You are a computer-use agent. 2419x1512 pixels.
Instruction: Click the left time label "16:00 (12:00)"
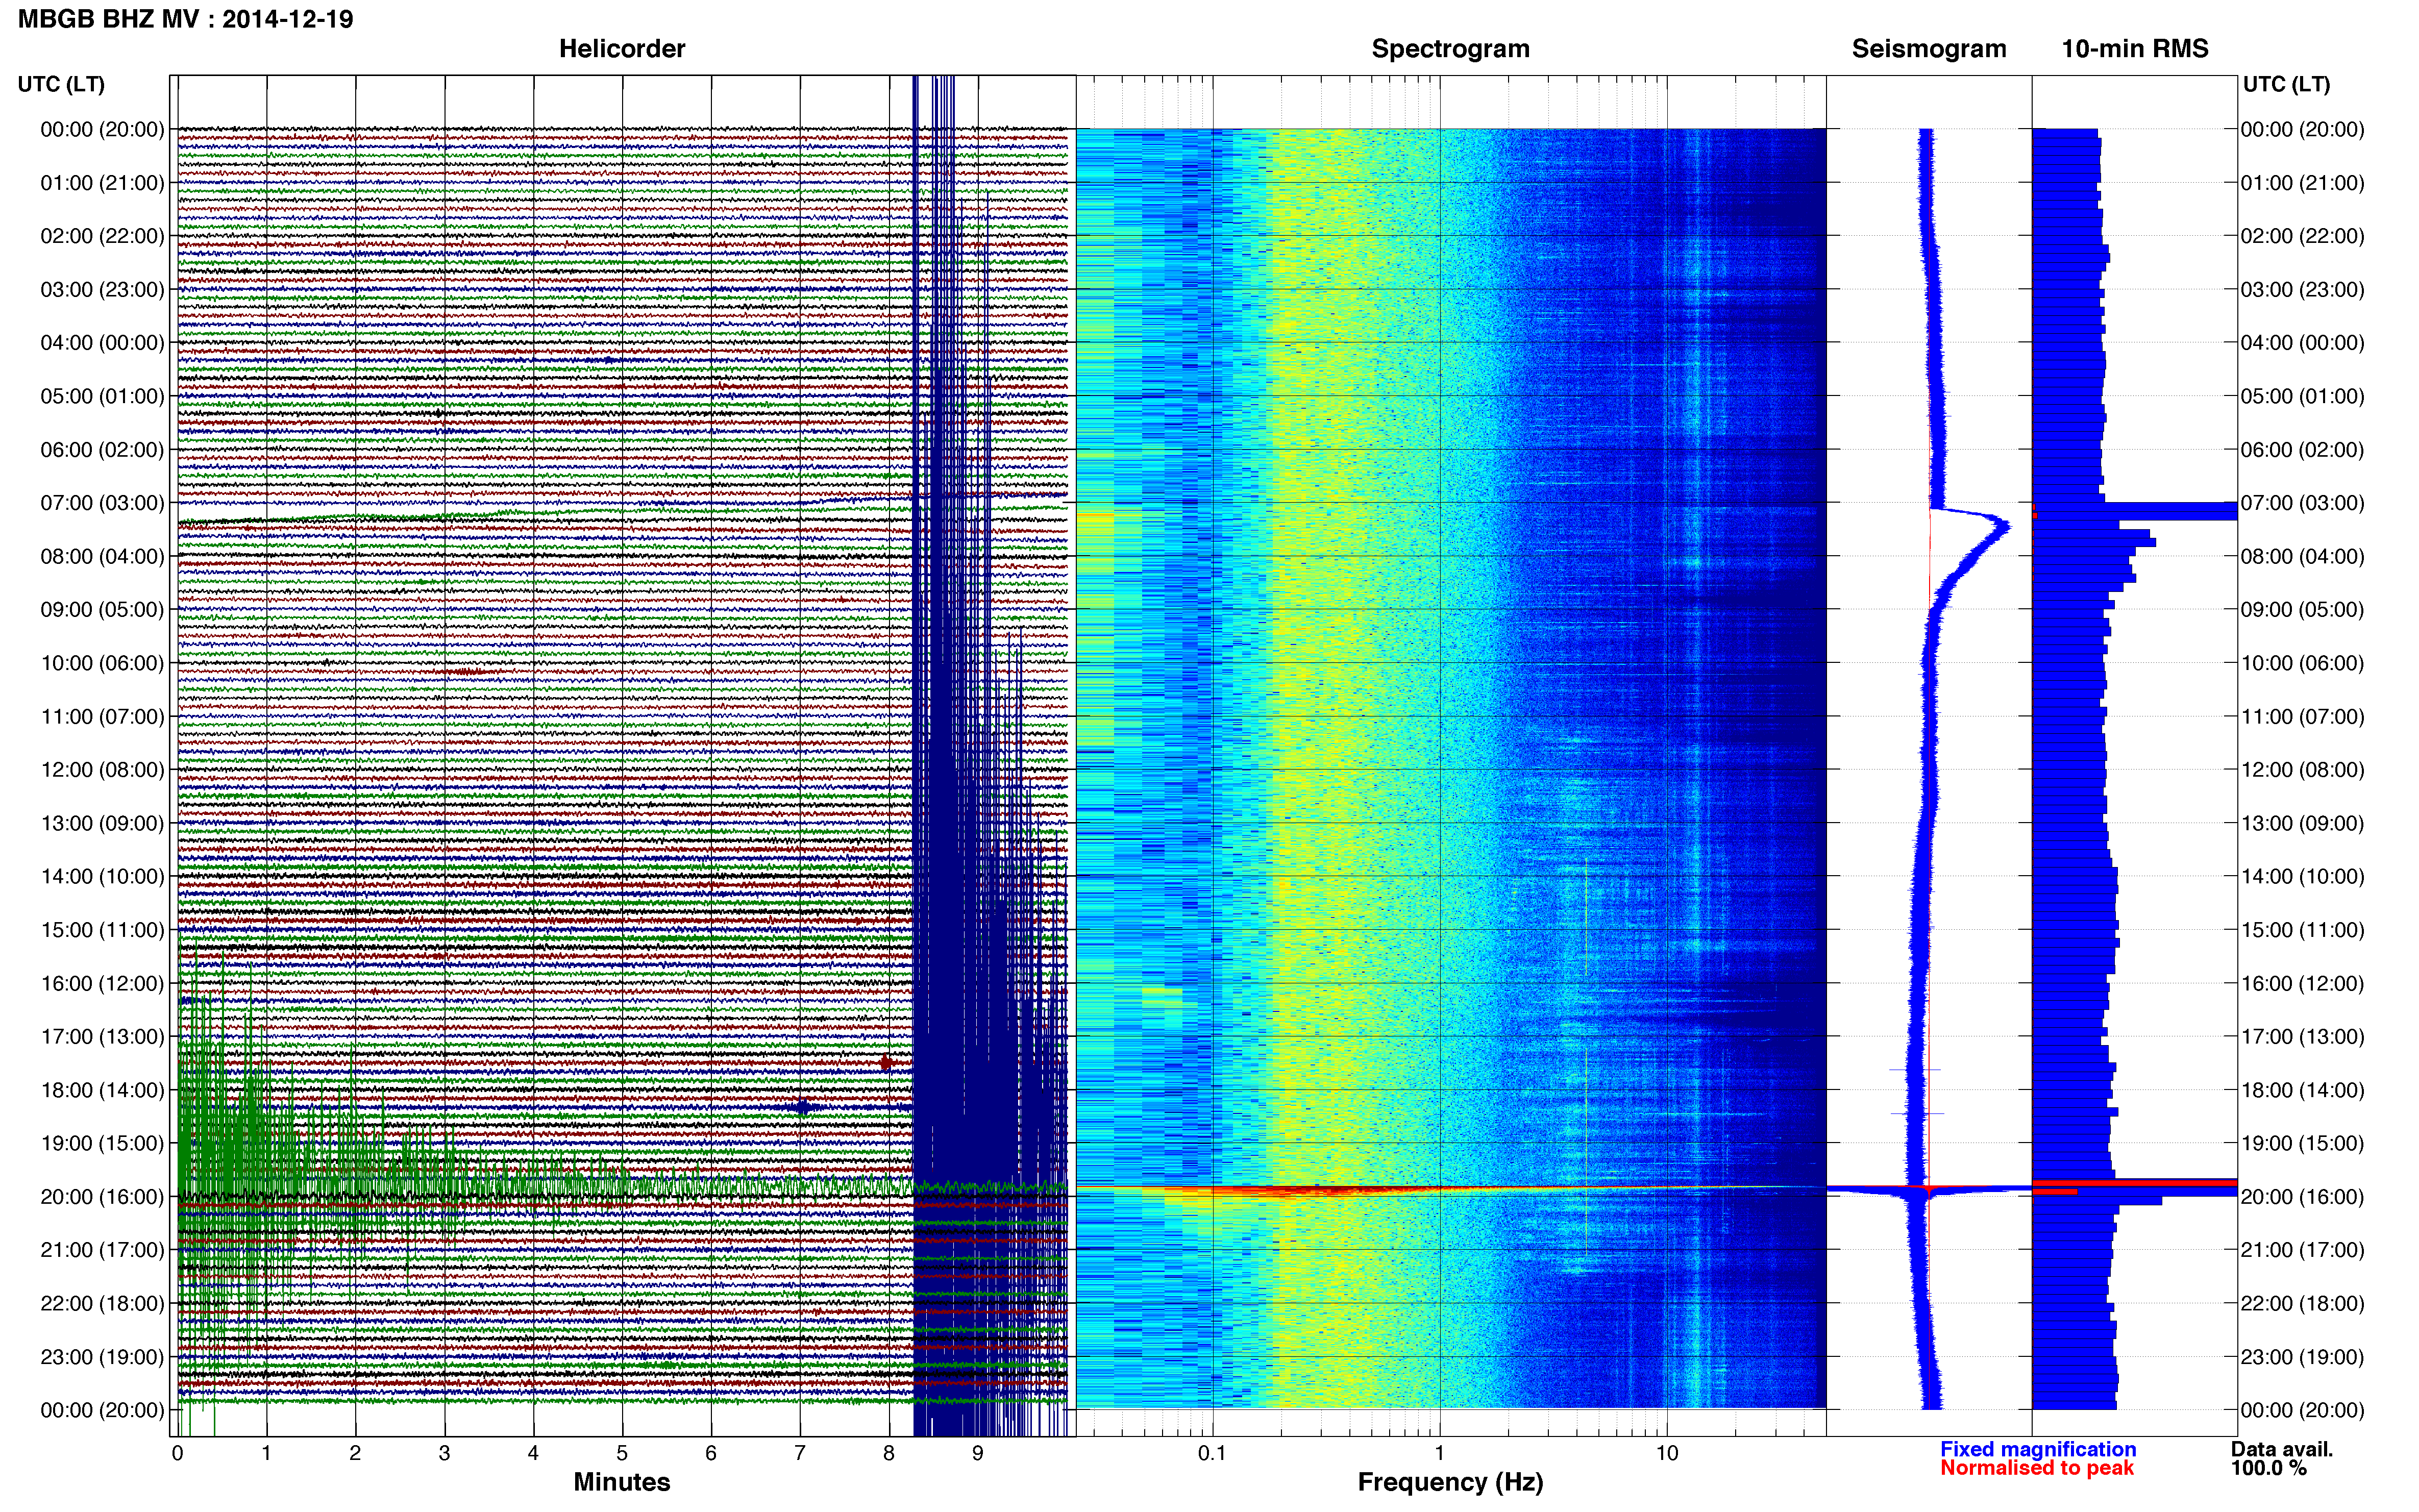102,984
